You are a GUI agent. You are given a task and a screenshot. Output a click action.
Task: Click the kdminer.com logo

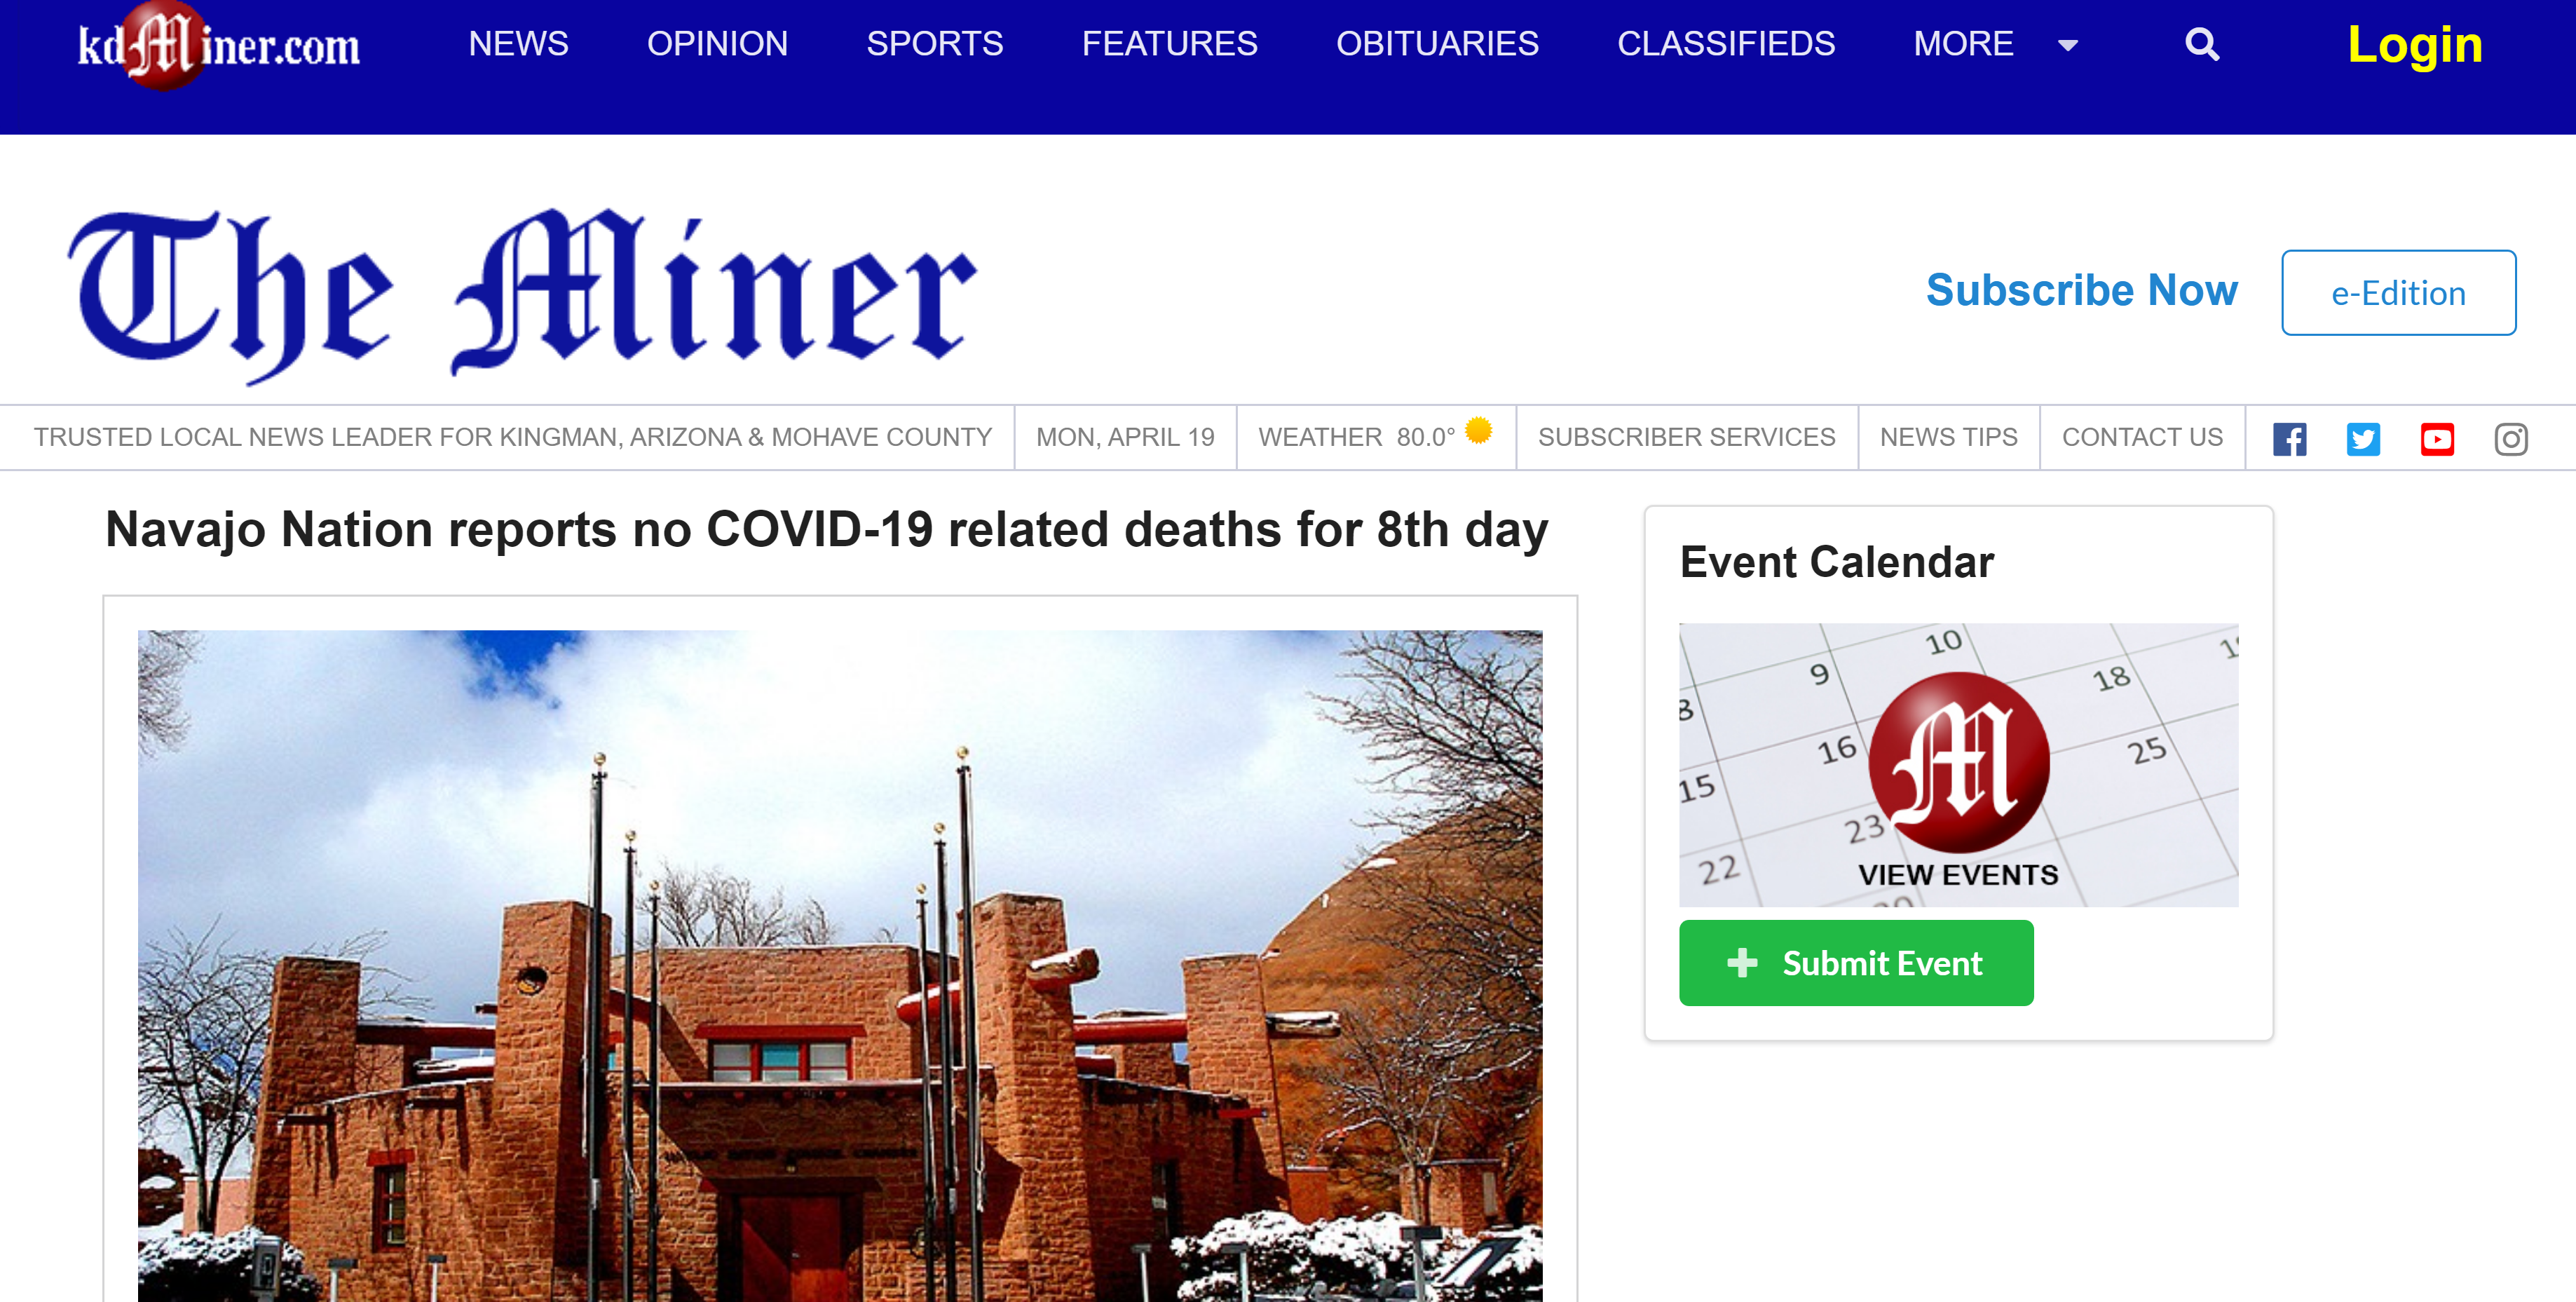219,45
